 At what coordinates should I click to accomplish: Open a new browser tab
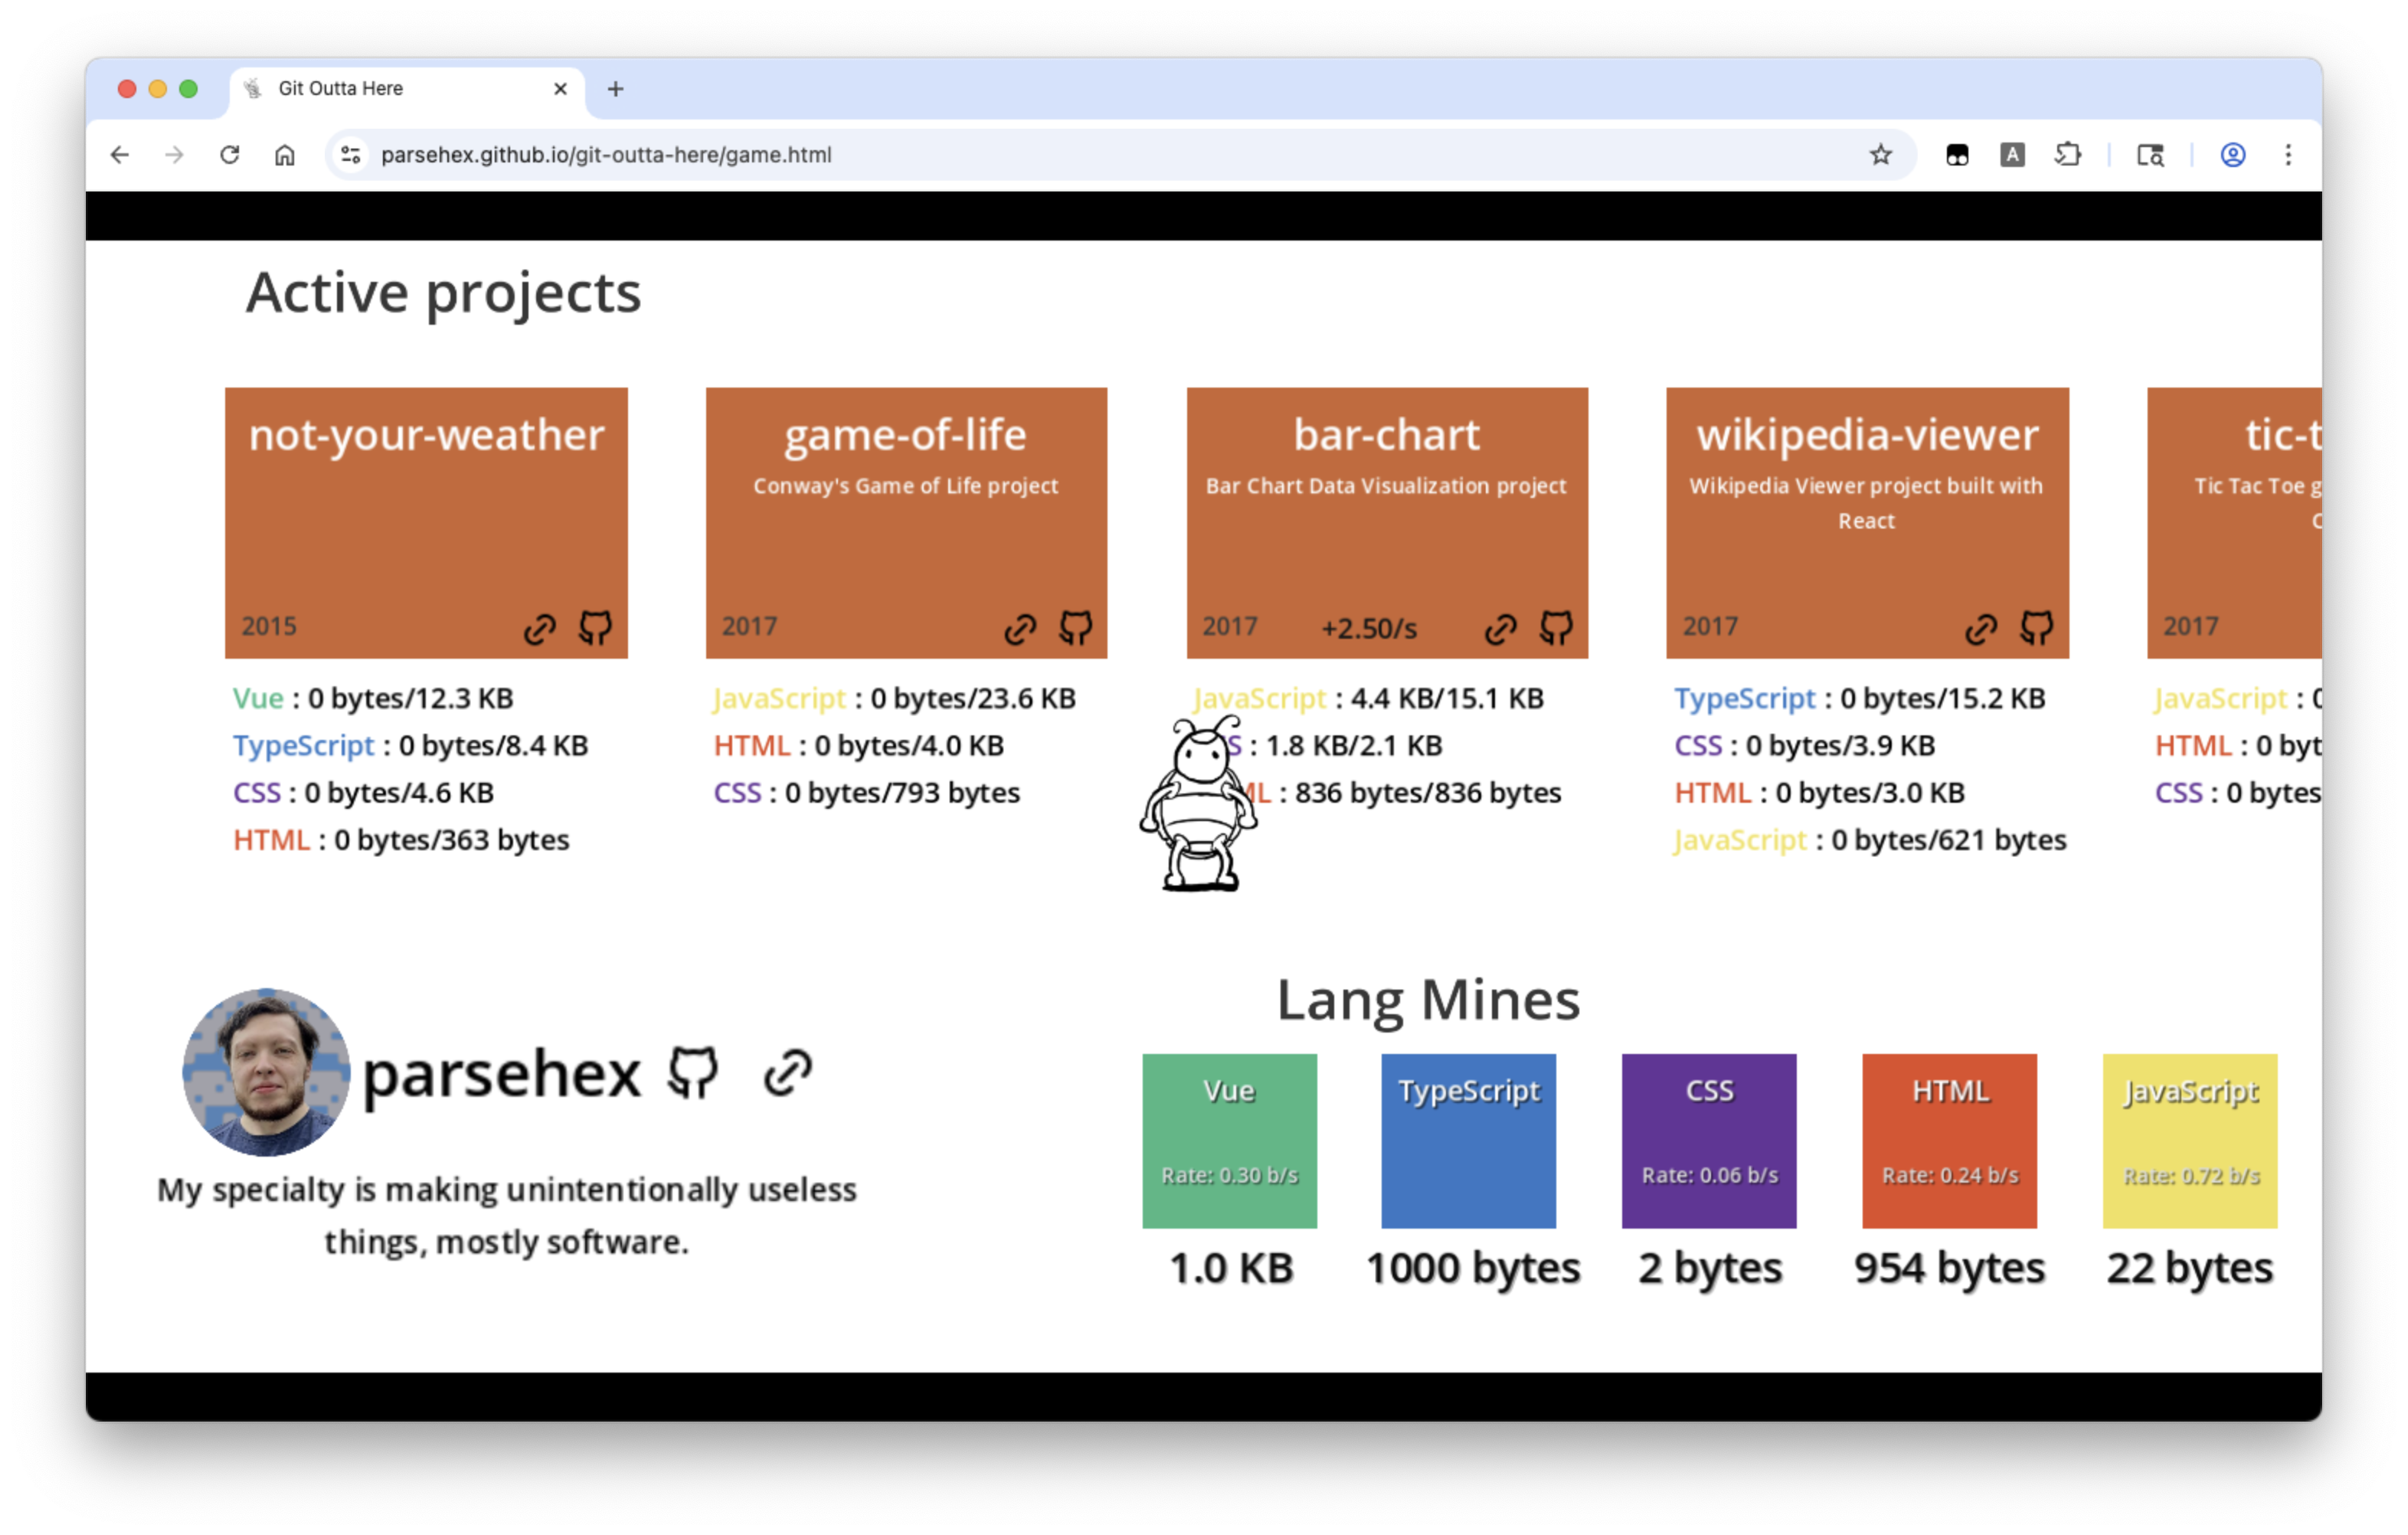[616, 89]
